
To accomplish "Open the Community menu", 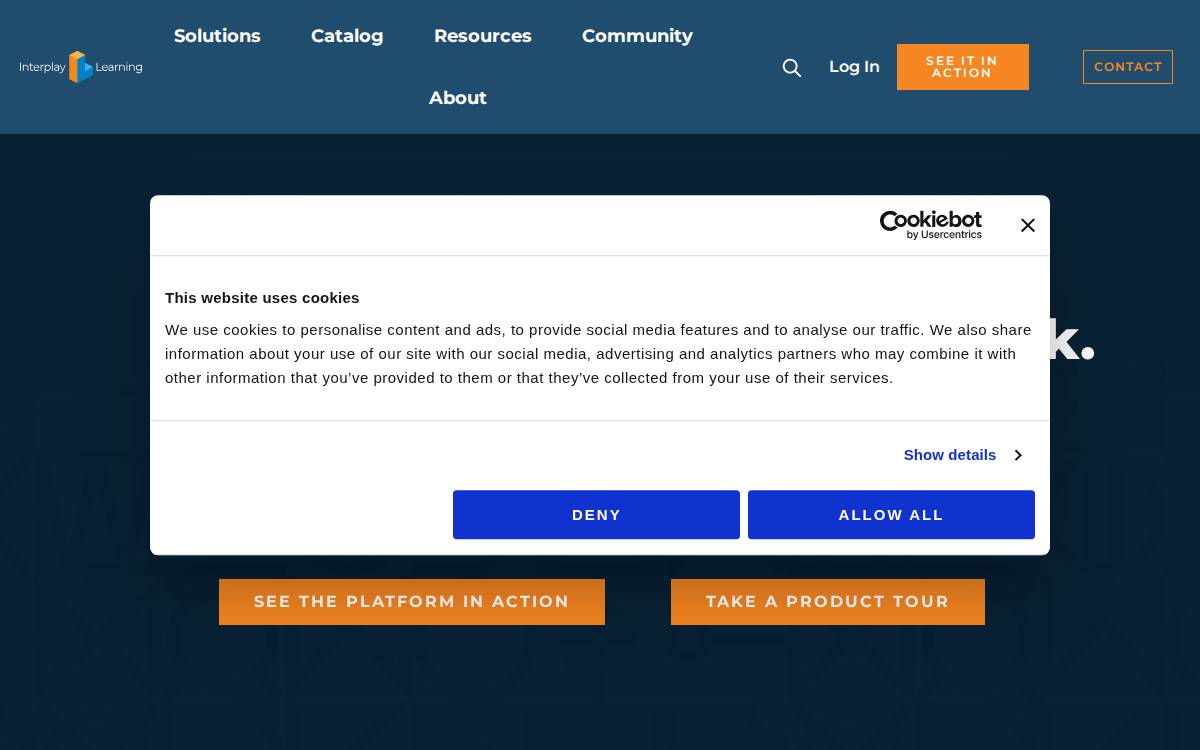I will click(637, 36).
